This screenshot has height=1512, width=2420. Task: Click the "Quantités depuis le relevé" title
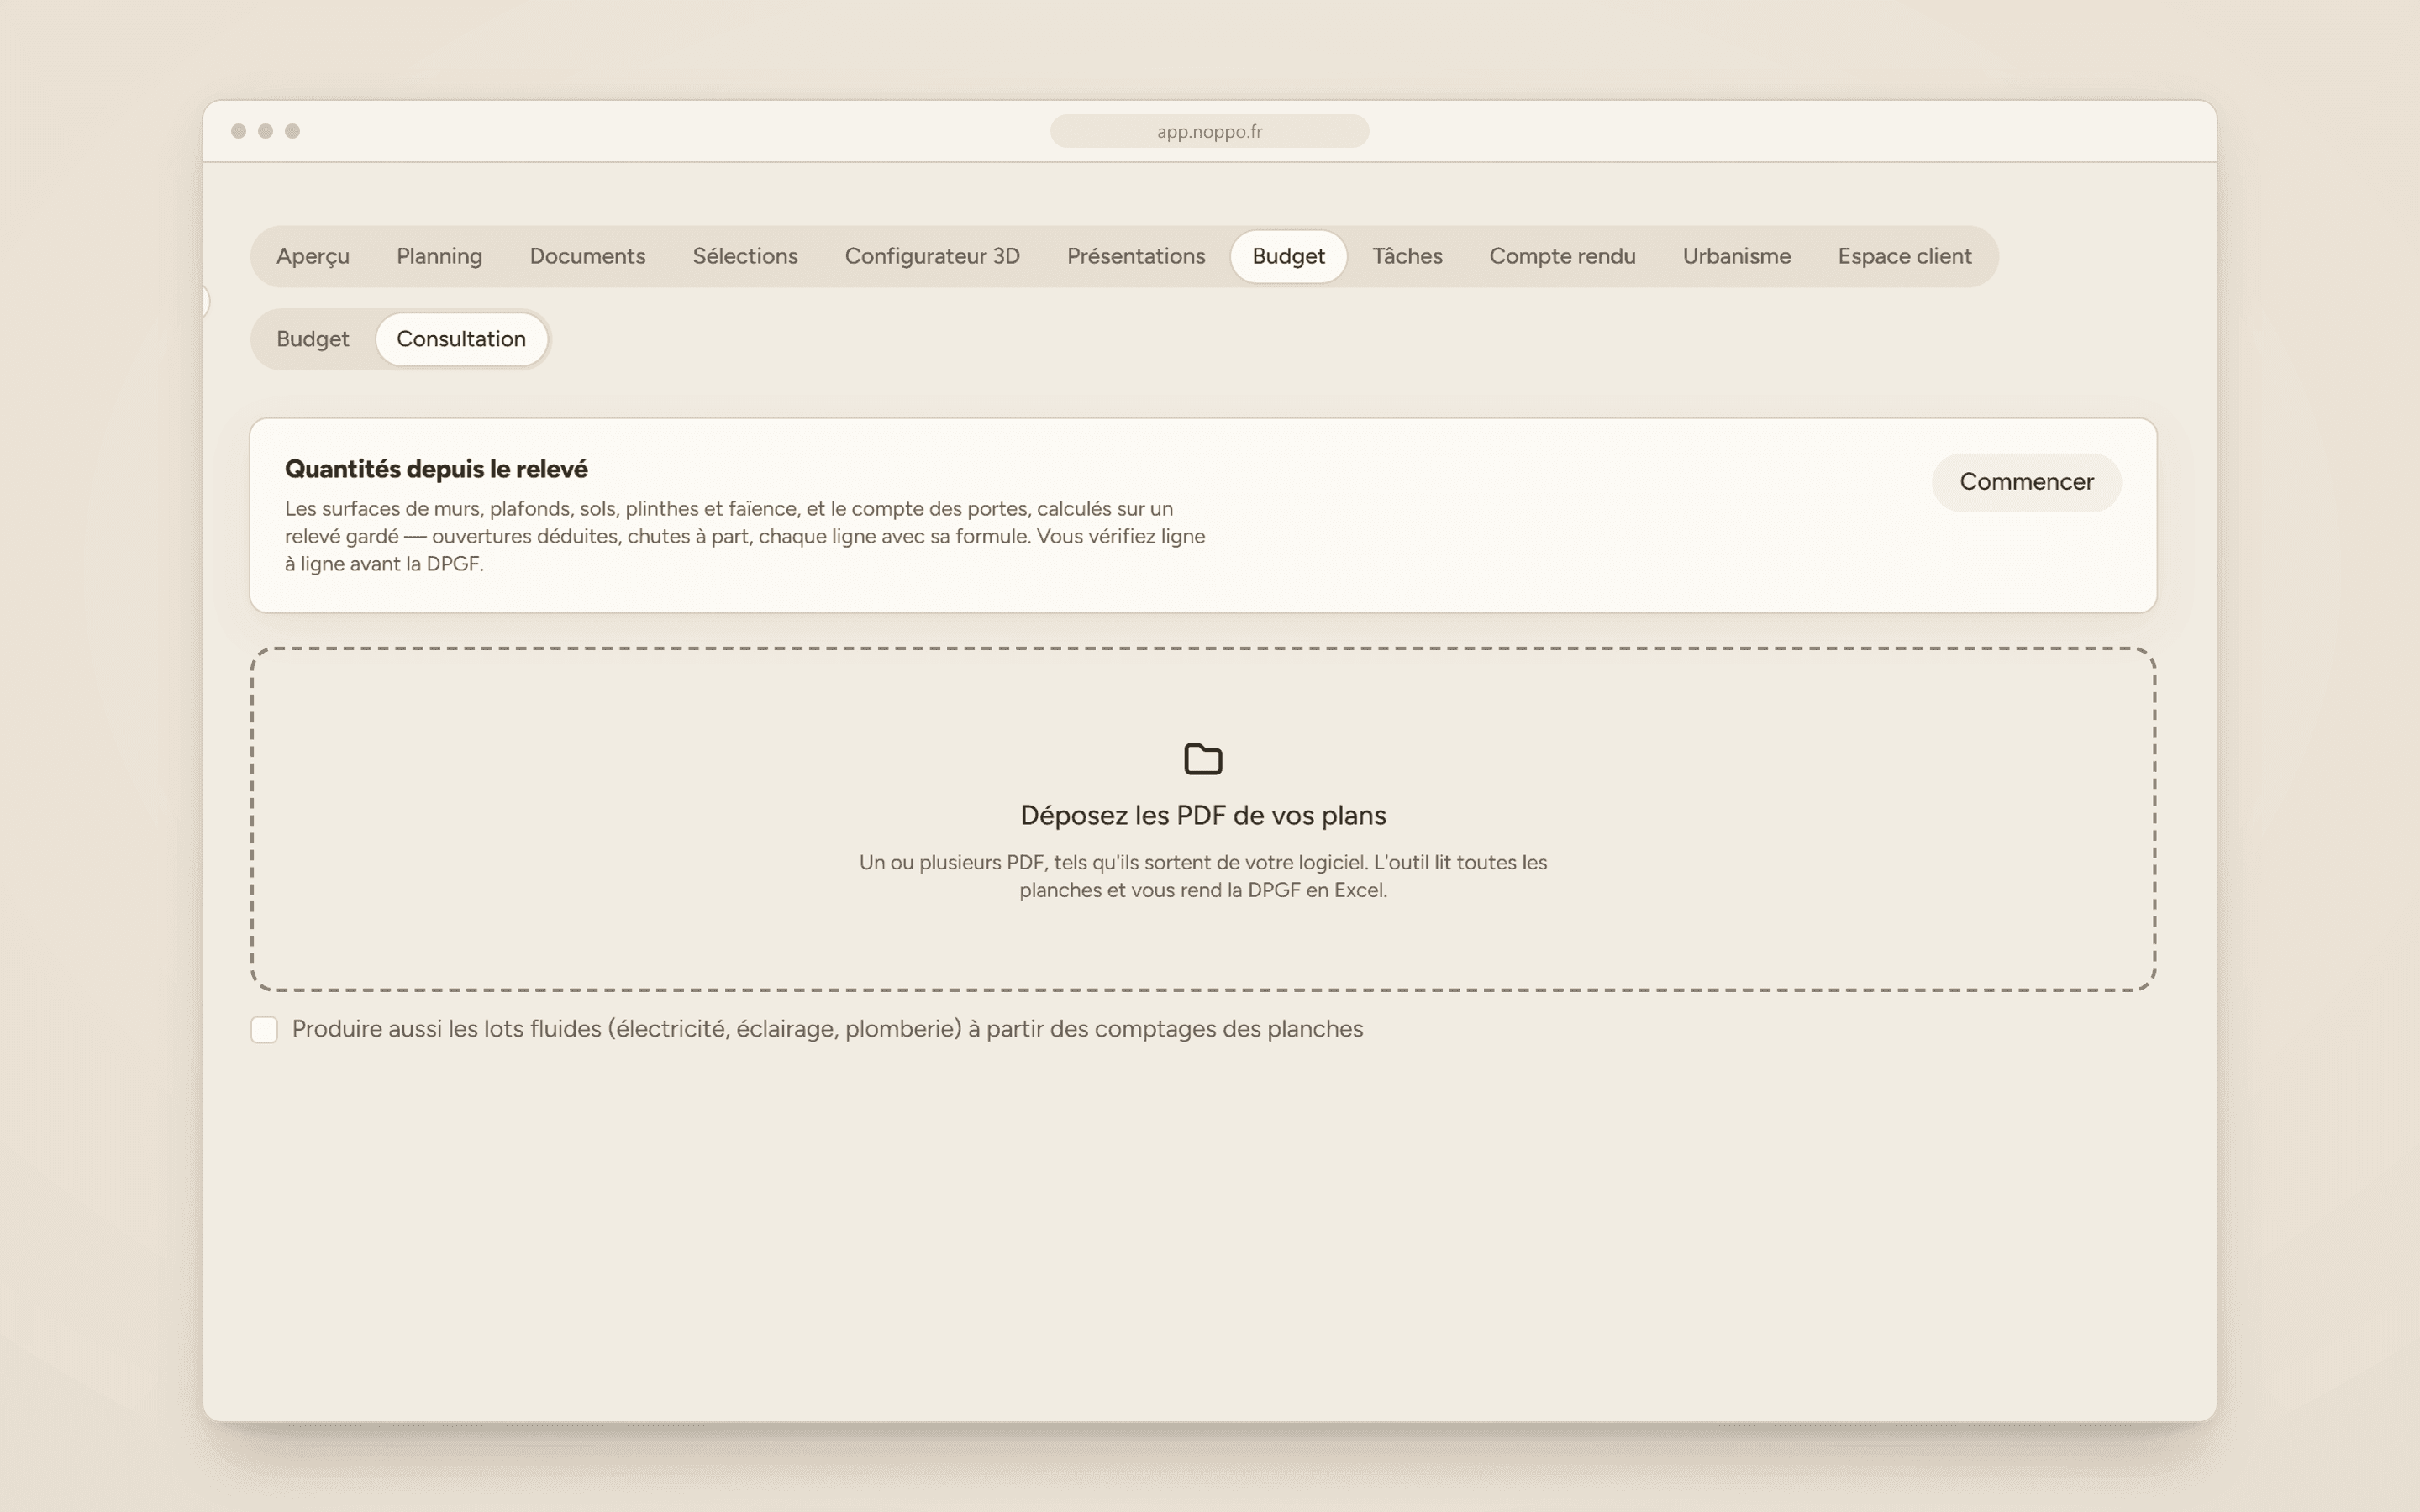(436, 469)
